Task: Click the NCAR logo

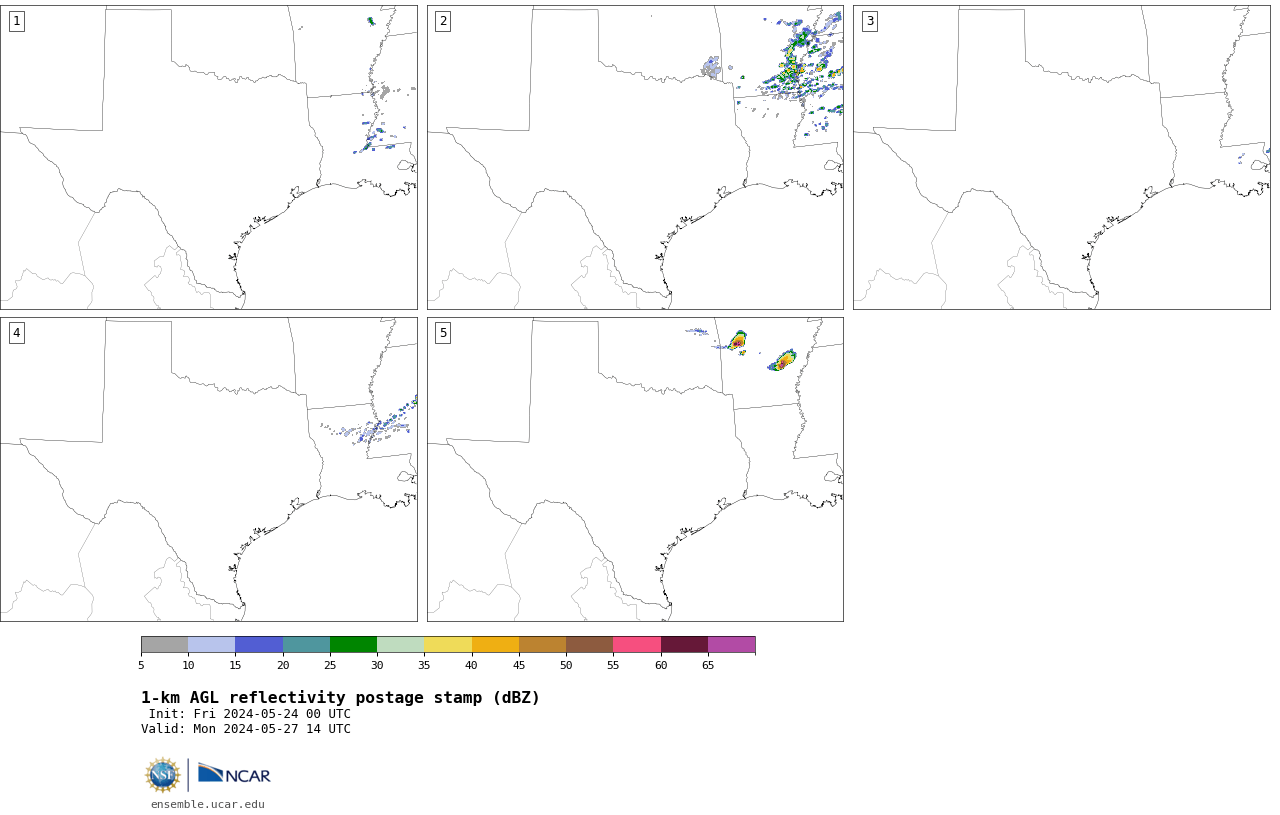Action: [x=234, y=774]
